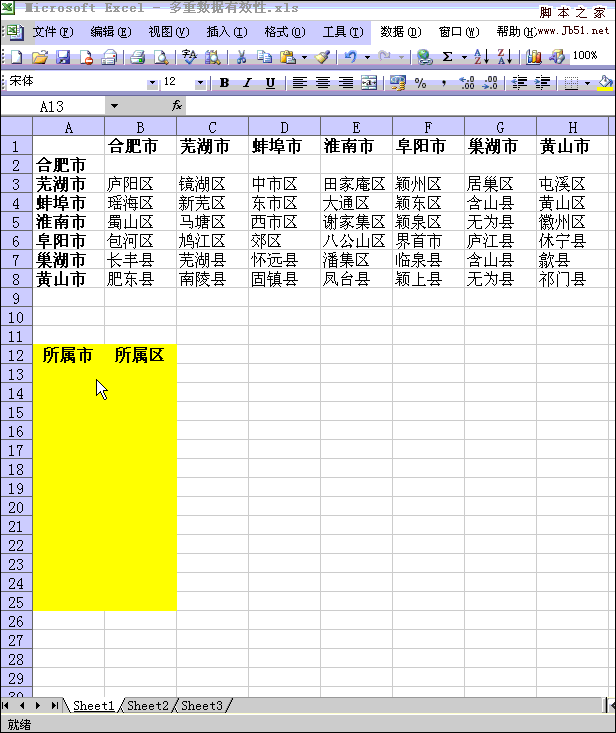Open the 插入 (Insert) menu
The image size is (616, 733).
227,32
